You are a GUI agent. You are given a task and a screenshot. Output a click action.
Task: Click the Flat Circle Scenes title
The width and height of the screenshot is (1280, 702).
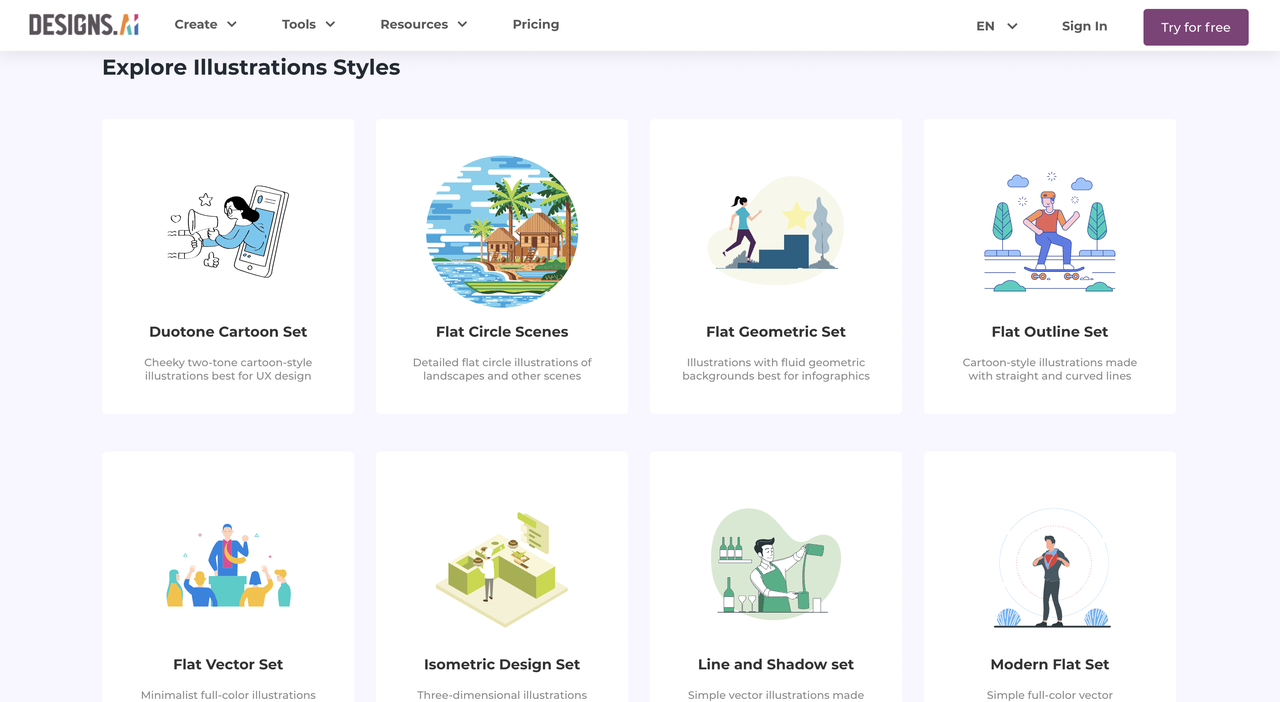[x=502, y=332]
